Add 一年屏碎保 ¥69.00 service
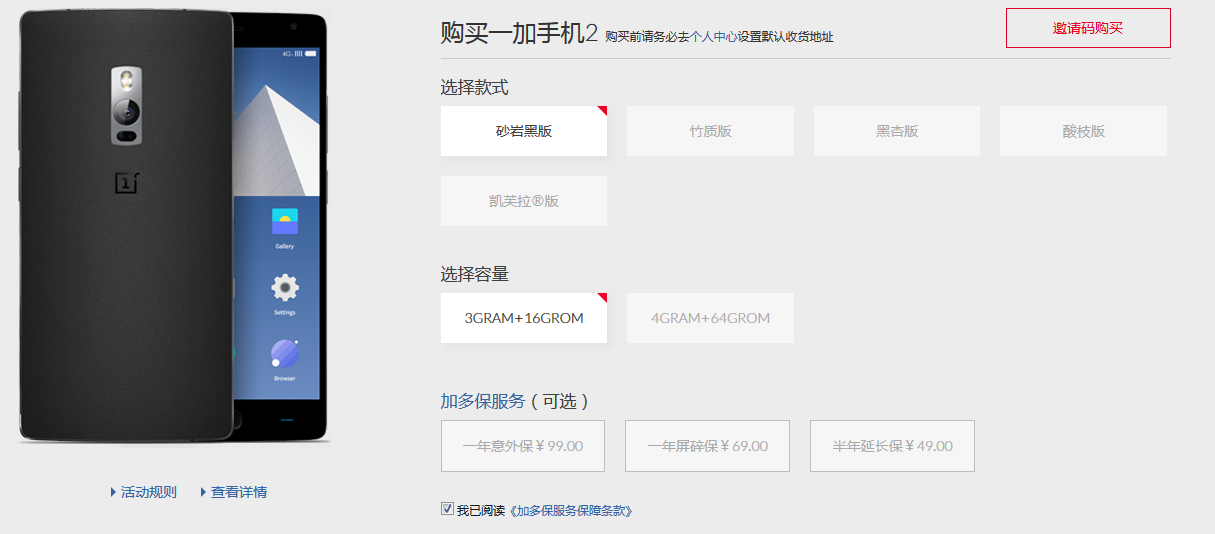The width and height of the screenshot is (1215, 534). tap(707, 446)
